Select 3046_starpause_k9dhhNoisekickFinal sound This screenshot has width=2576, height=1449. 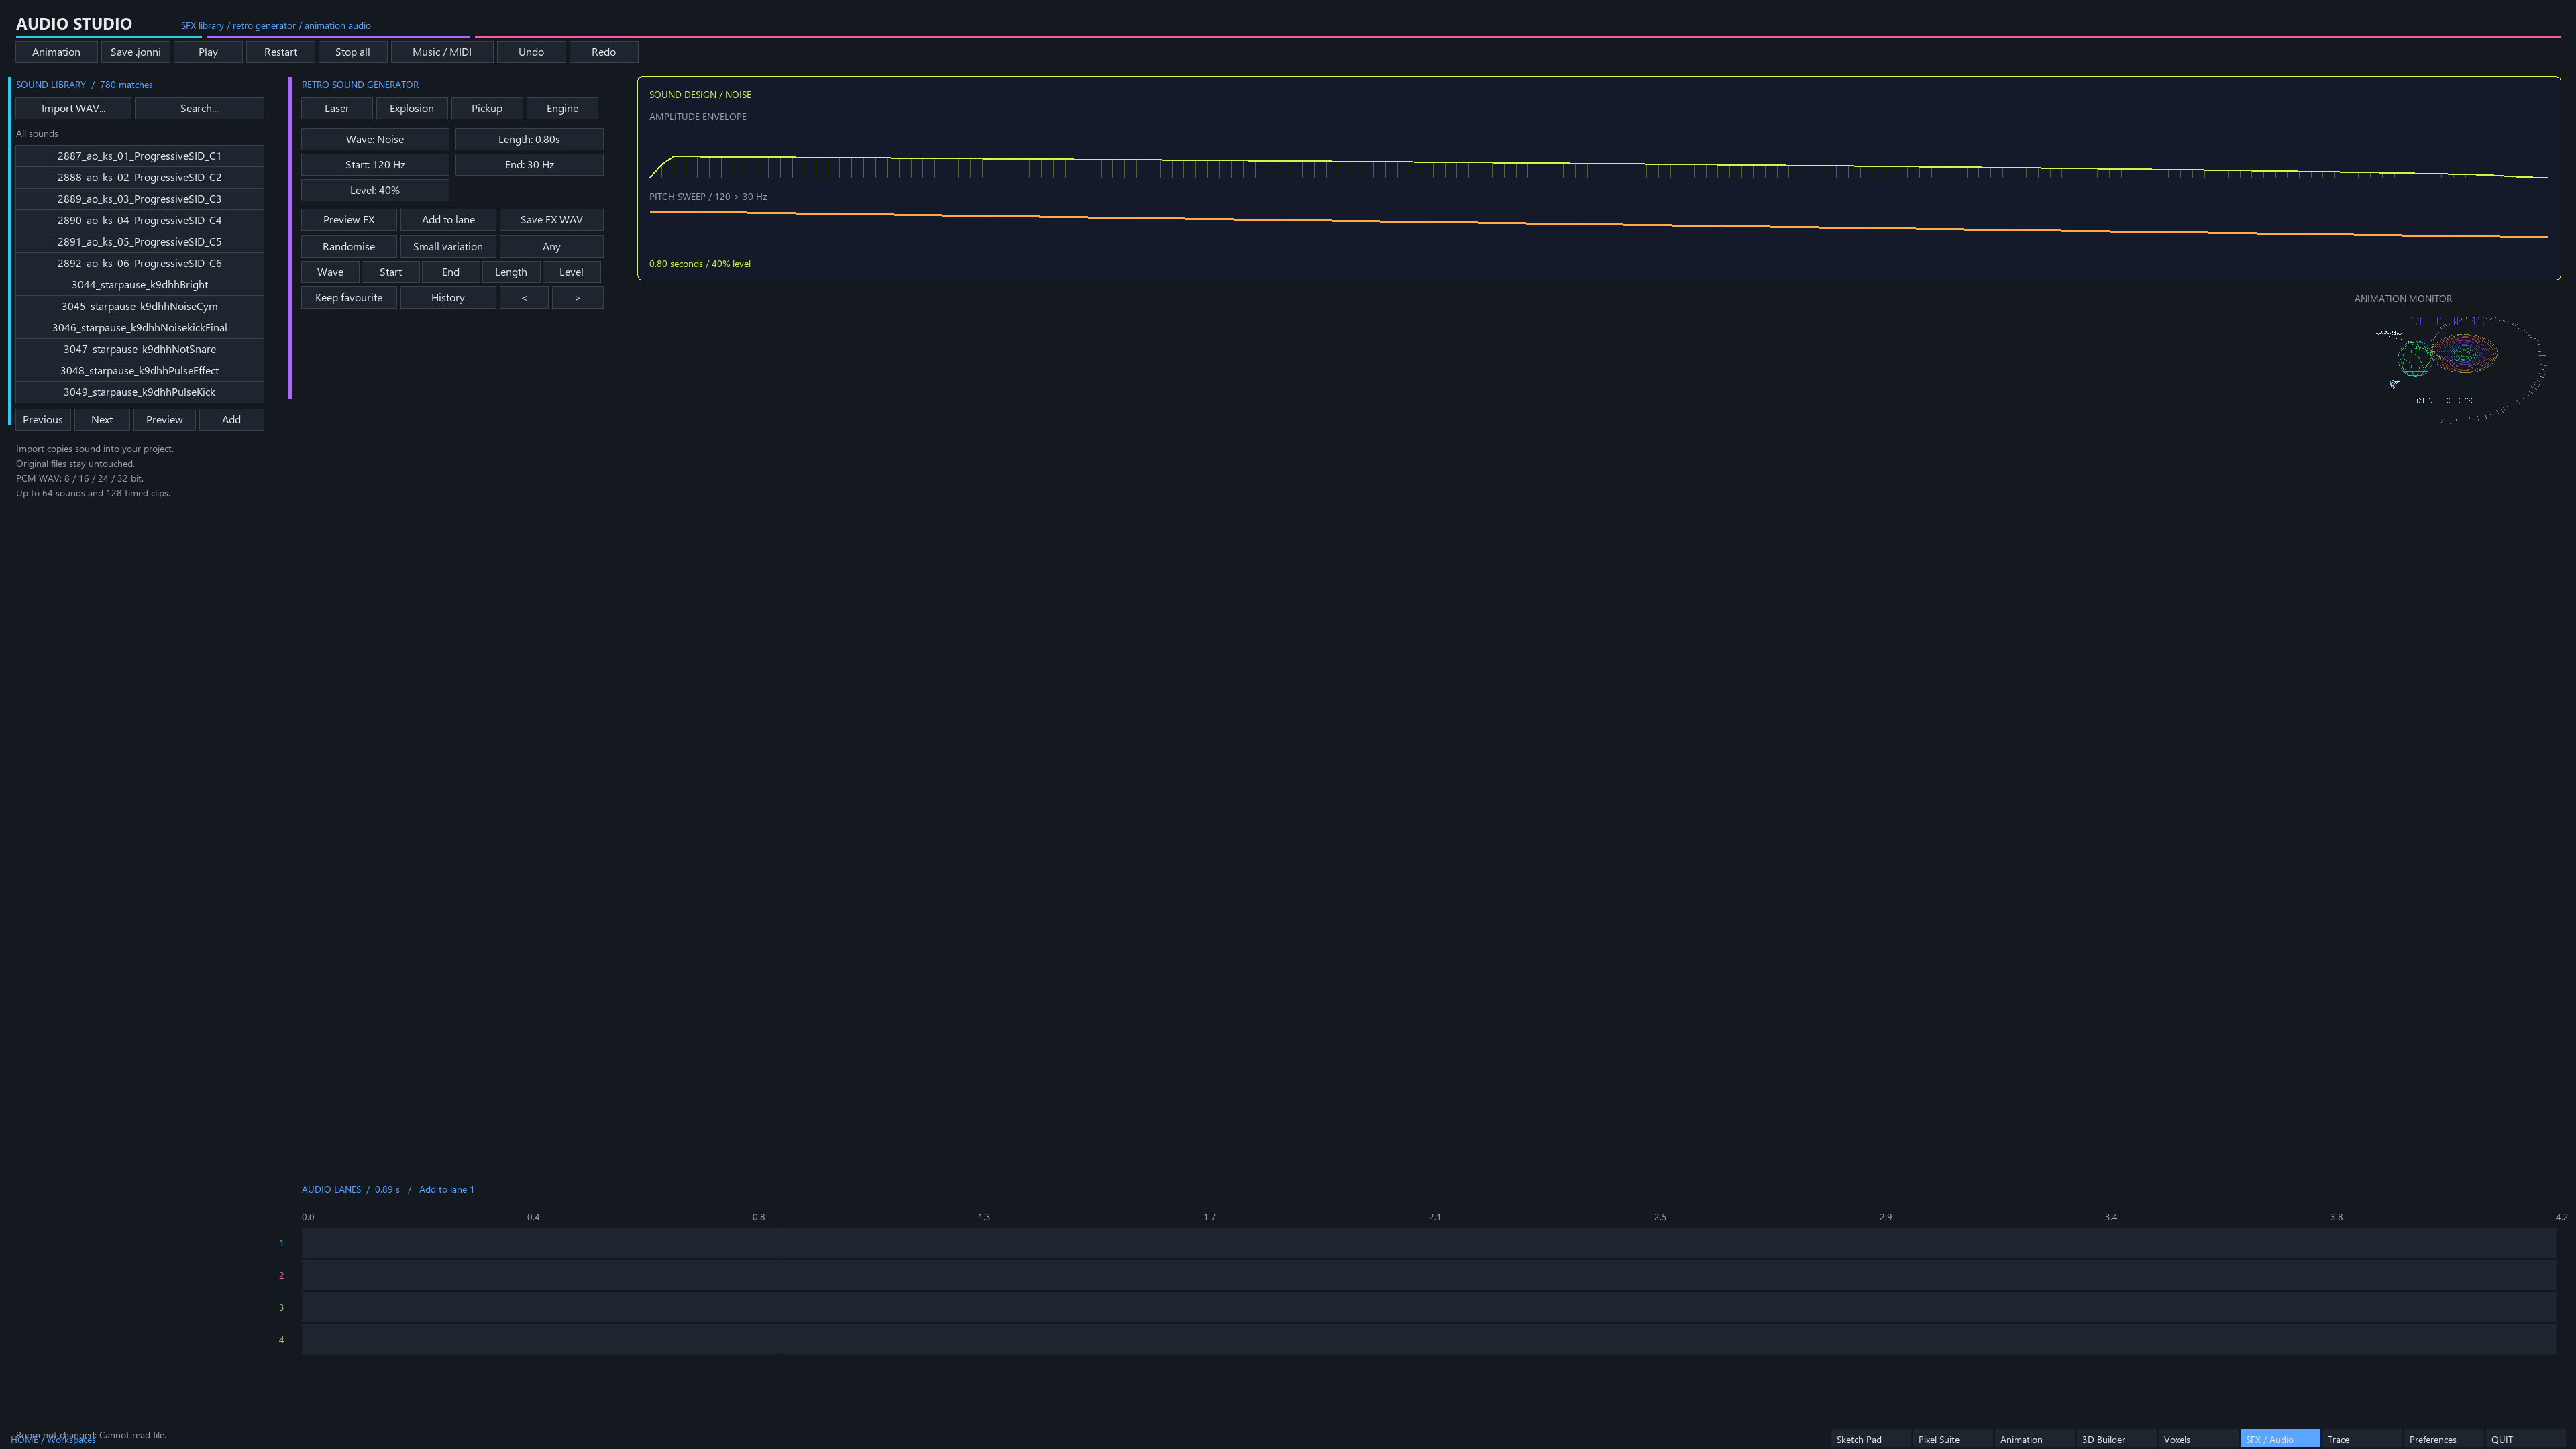[x=139, y=328]
